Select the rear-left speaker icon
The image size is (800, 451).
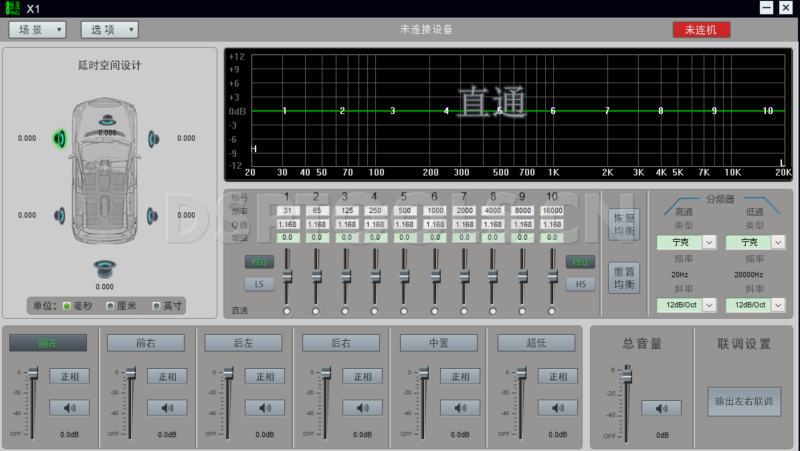59,215
